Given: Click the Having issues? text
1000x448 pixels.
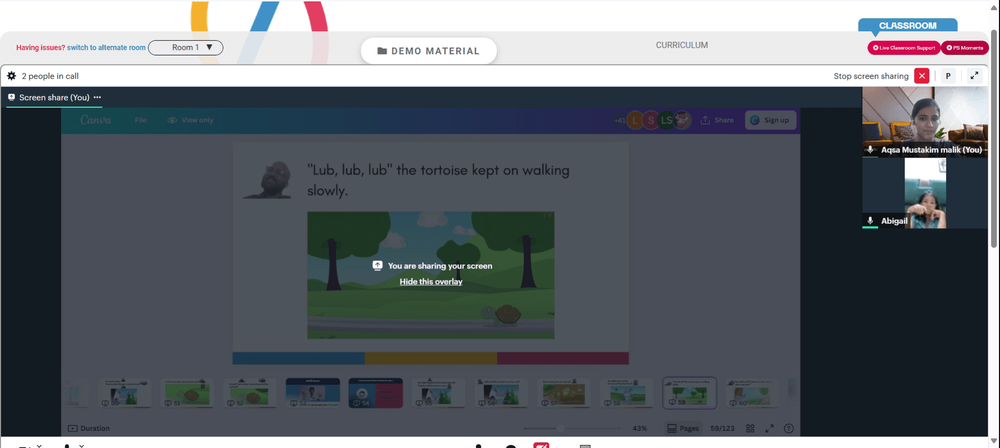Looking at the screenshot, I should pyautogui.click(x=41, y=47).
